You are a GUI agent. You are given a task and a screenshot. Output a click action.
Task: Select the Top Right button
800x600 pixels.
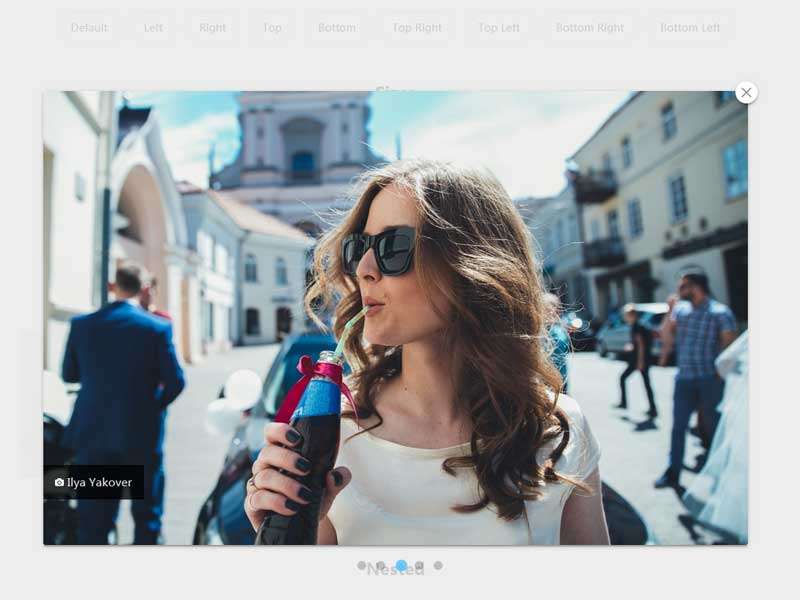coord(416,28)
